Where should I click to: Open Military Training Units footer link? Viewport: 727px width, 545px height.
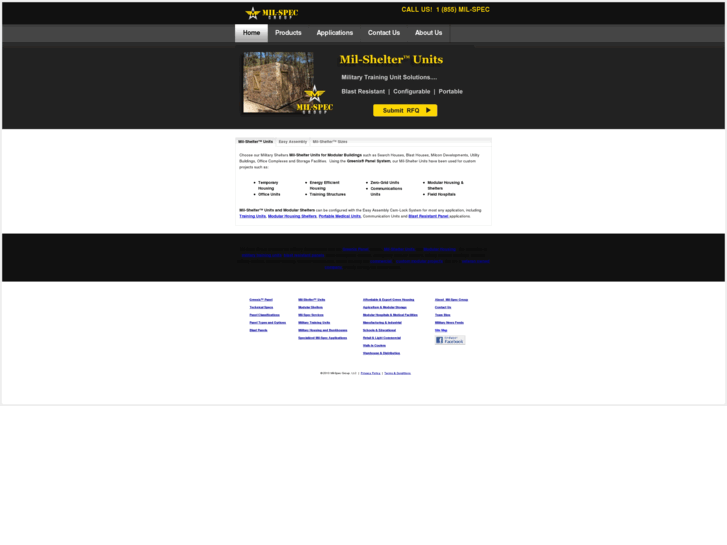click(314, 322)
